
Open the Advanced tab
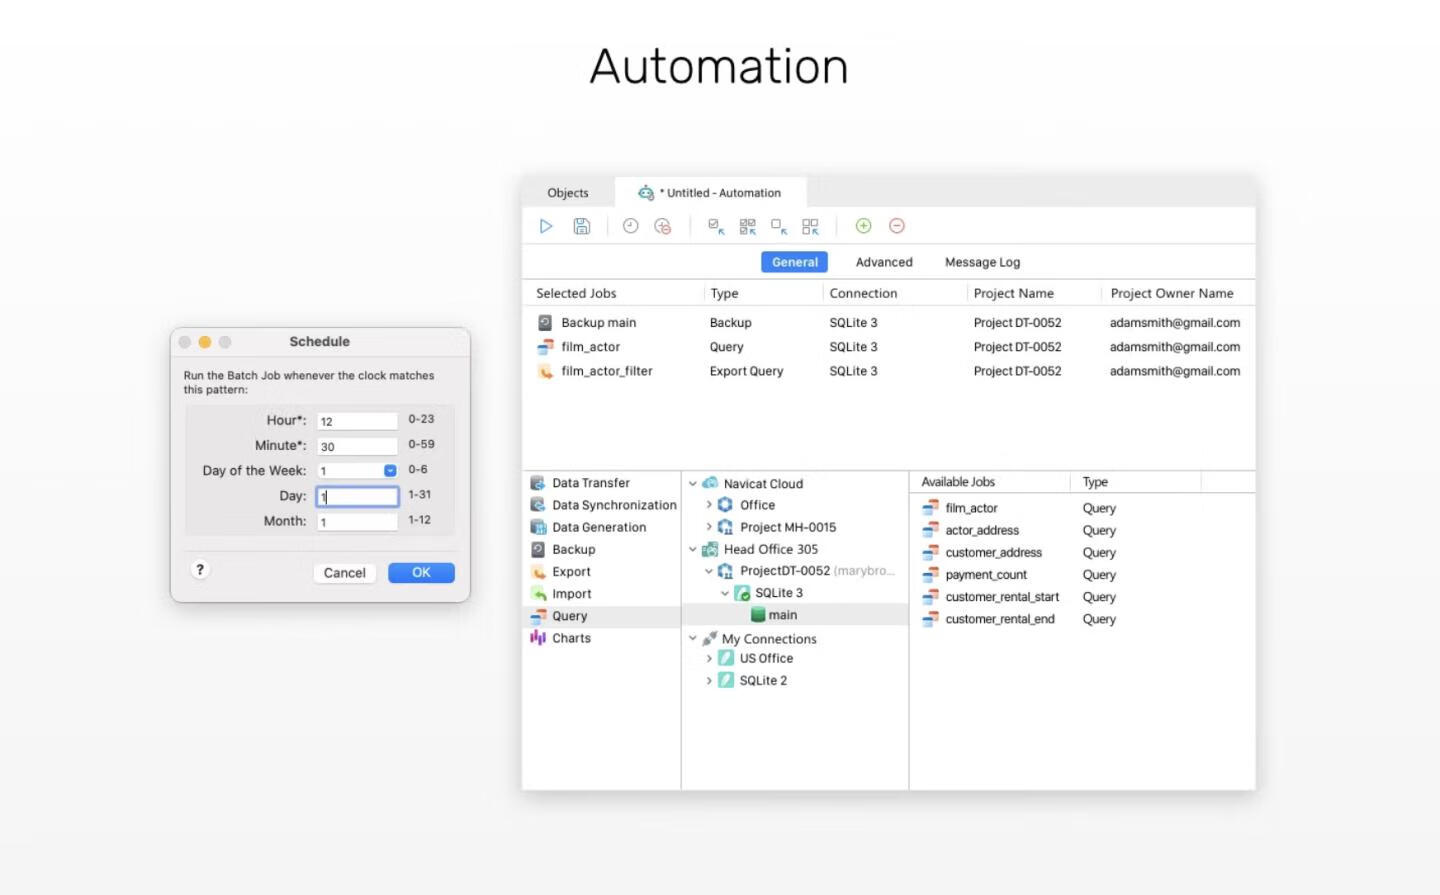pyautogui.click(x=884, y=262)
